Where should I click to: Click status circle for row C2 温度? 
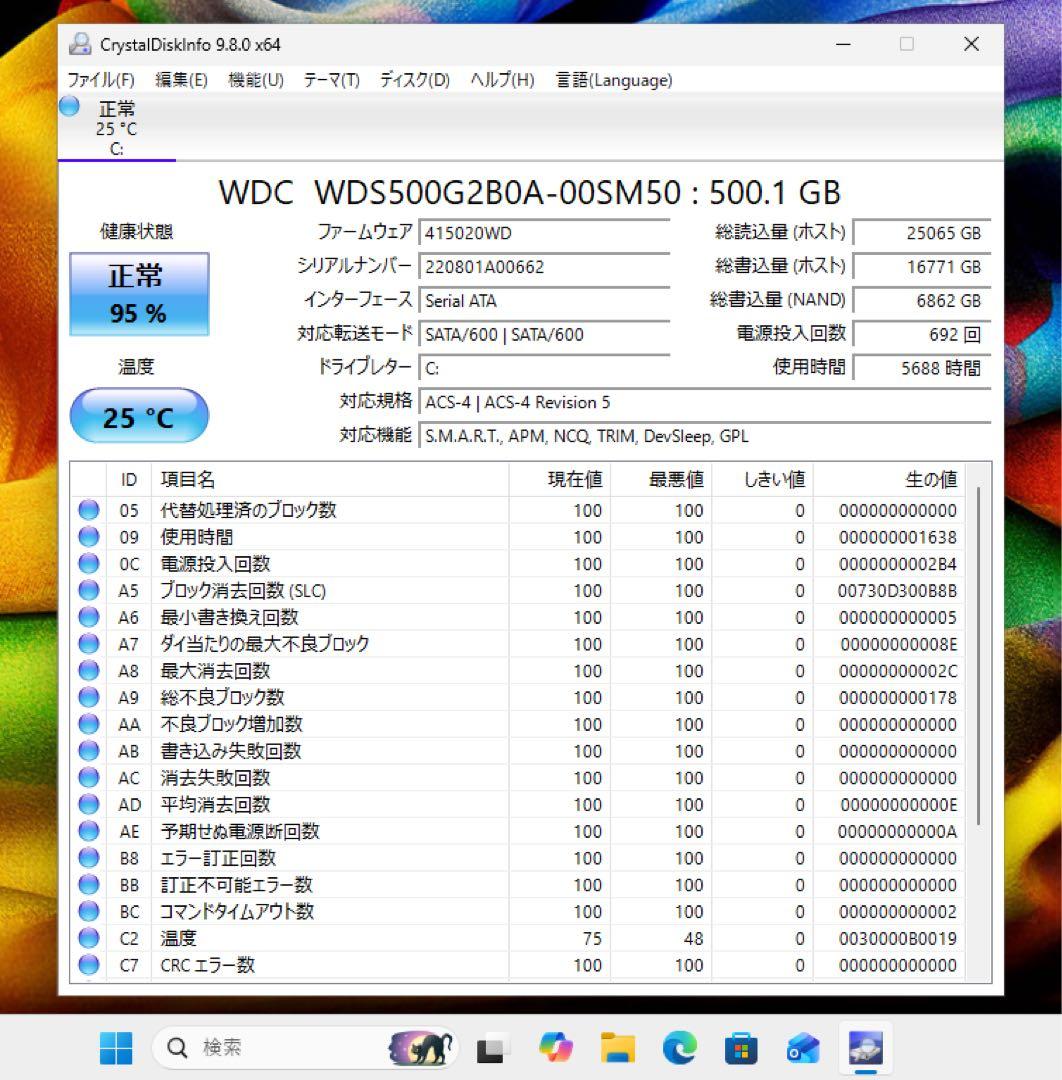(89, 938)
